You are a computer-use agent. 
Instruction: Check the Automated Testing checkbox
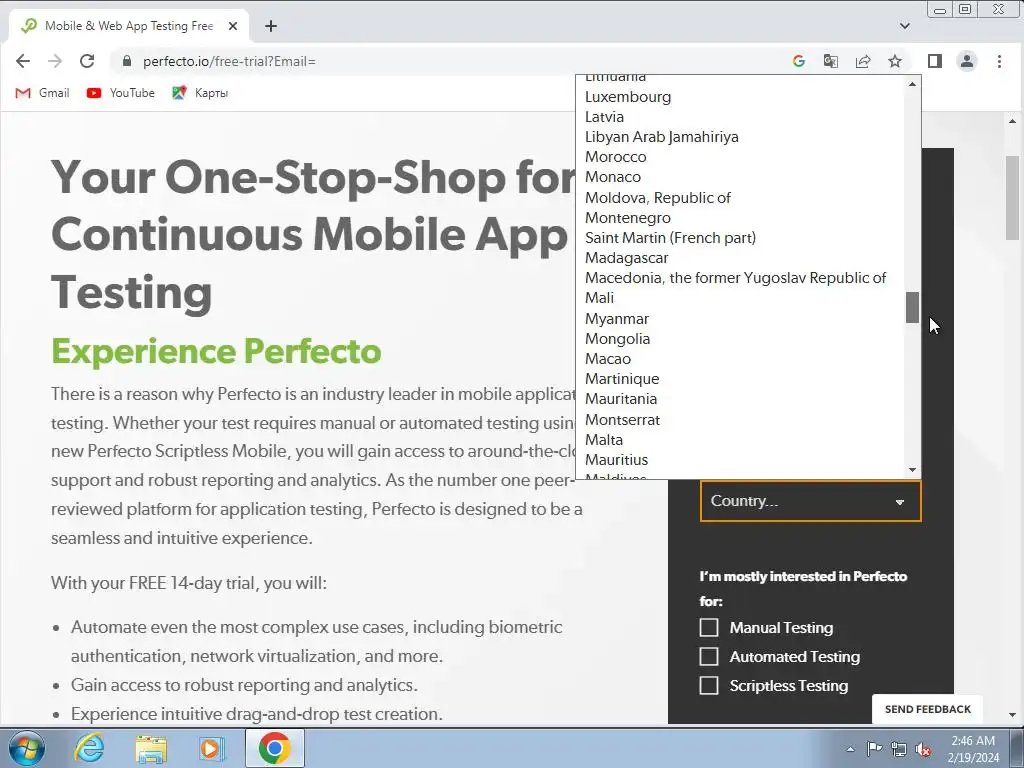pyautogui.click(x=709, y=656)
